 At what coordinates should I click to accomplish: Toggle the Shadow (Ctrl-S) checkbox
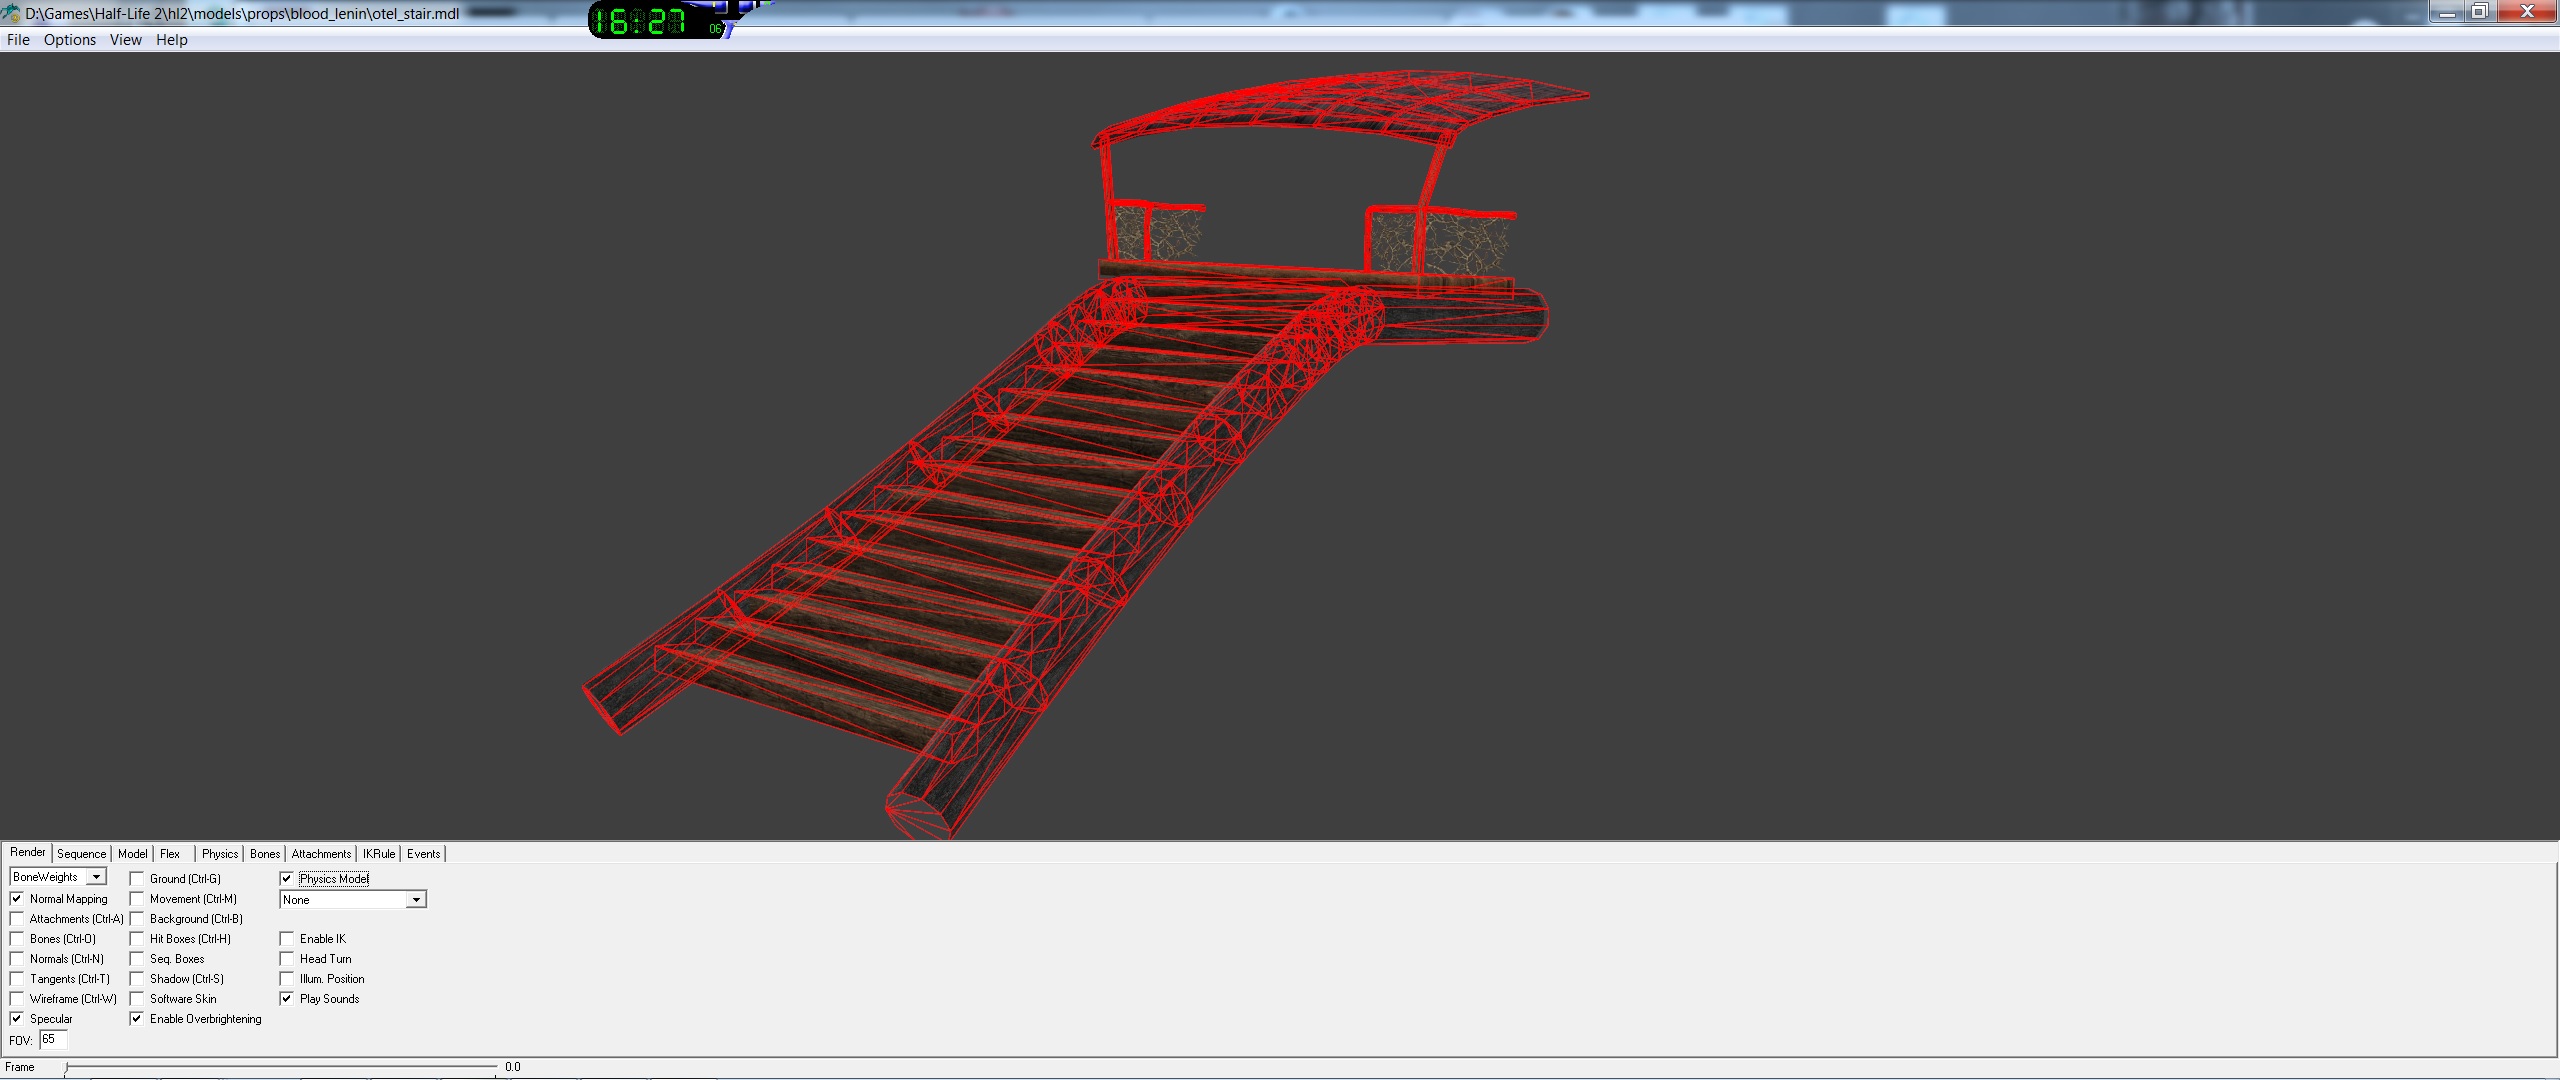click(137, 979)
